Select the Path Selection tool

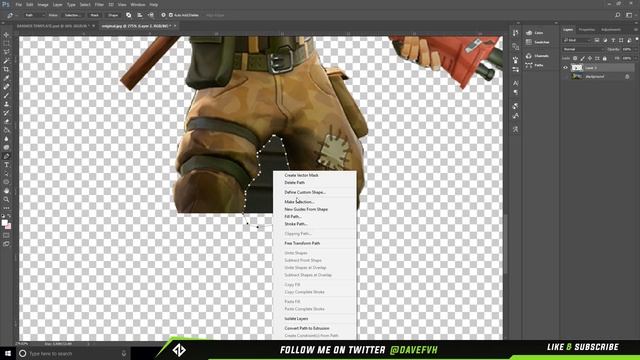7,173
